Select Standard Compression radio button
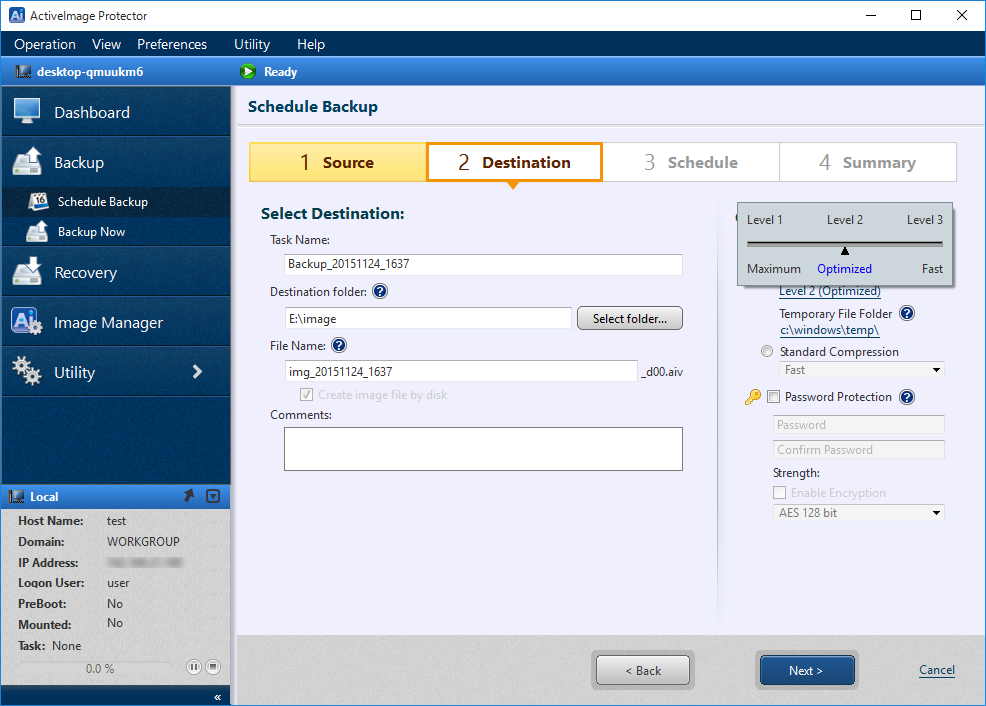 point(767,351)
